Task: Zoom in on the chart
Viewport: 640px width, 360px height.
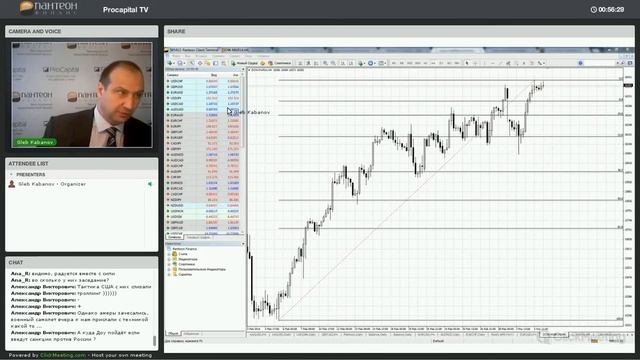Action: coord(325,63)
